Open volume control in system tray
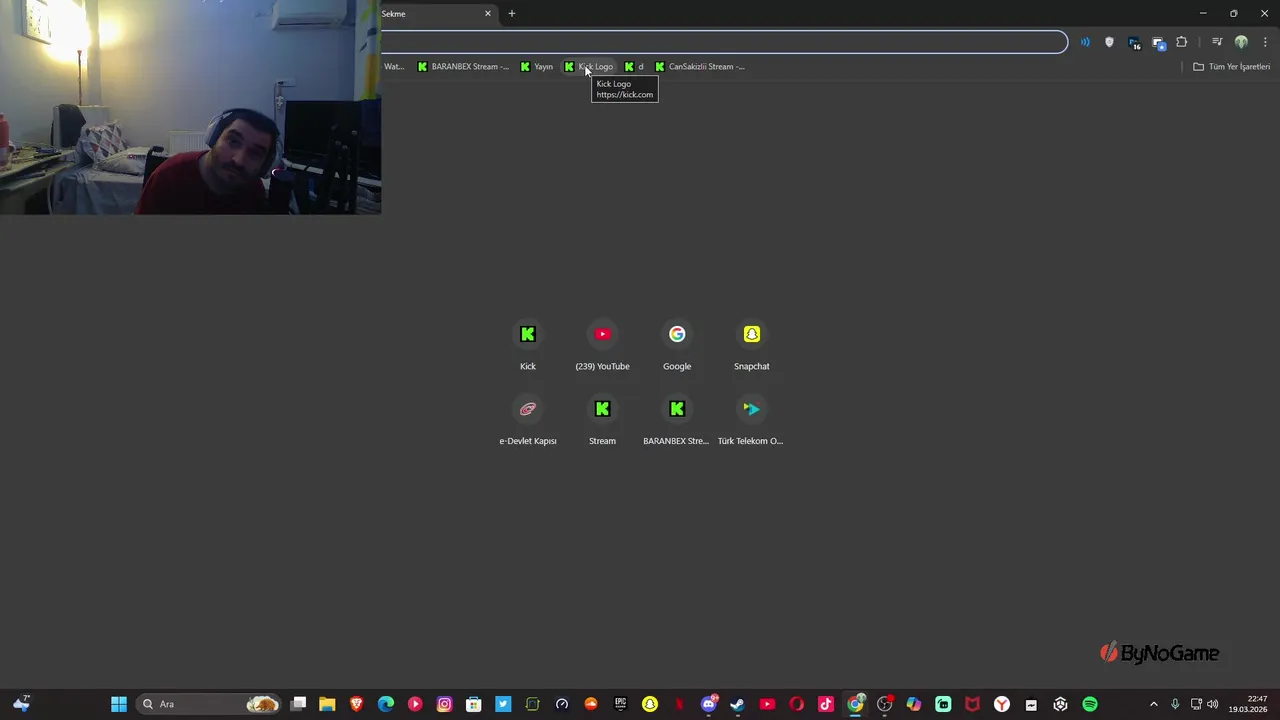This screenshot has width=1280, height=720. tap(1213, 704)
